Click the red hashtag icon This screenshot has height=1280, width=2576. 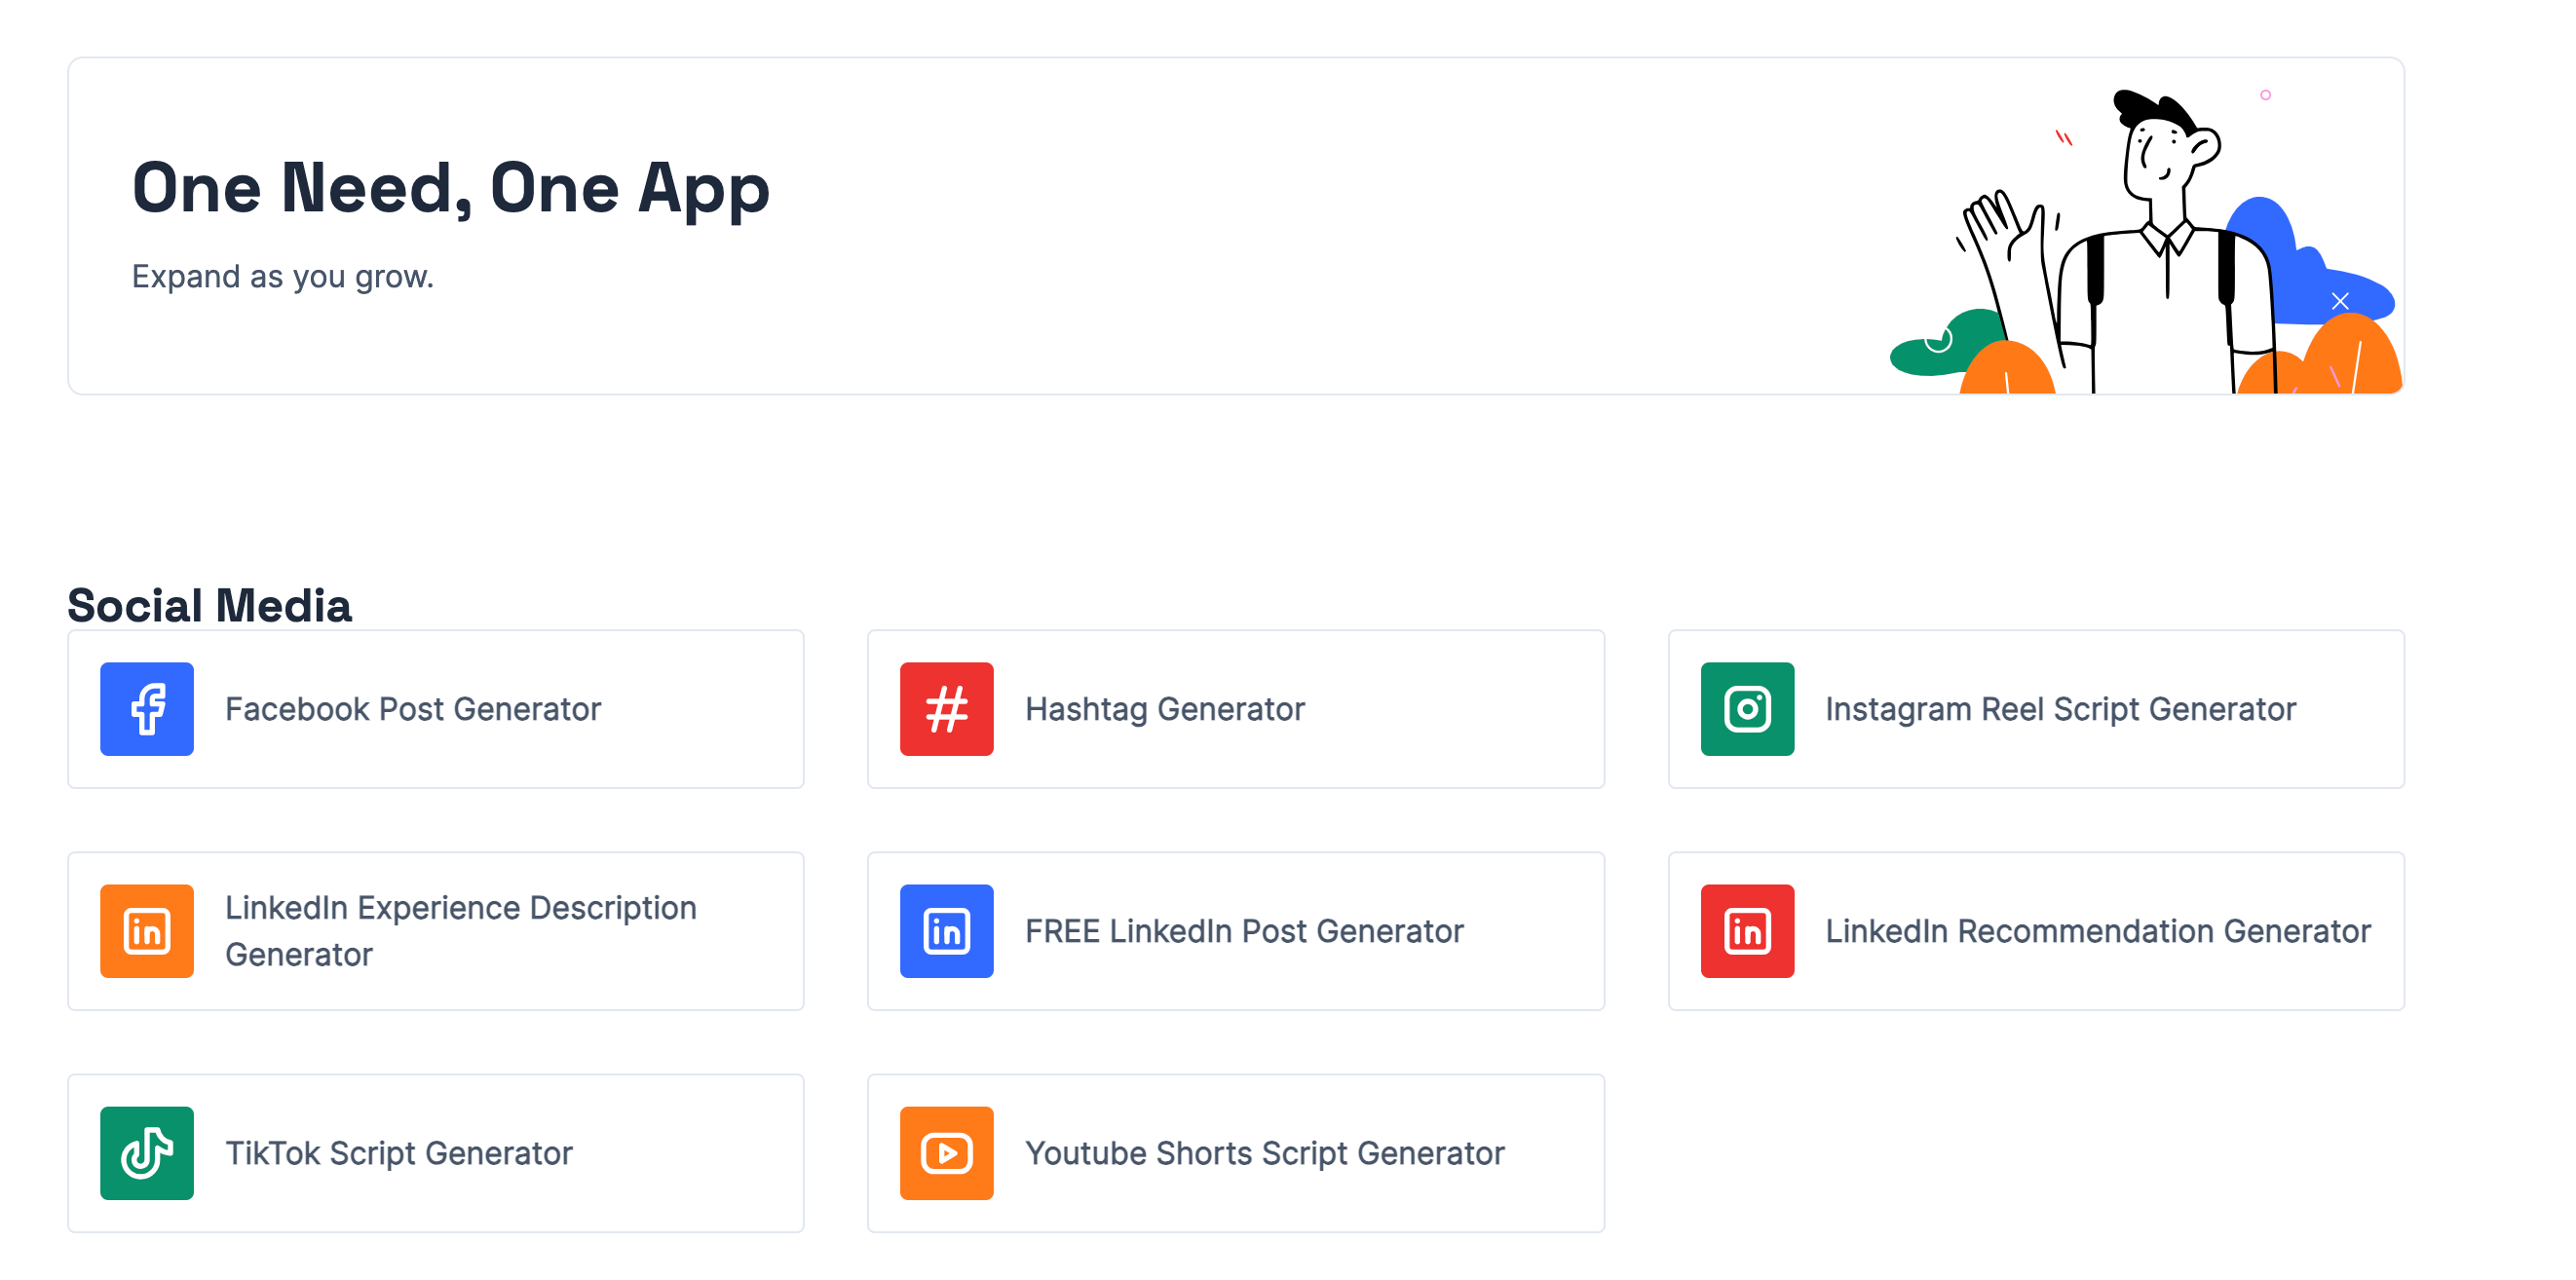946,709
